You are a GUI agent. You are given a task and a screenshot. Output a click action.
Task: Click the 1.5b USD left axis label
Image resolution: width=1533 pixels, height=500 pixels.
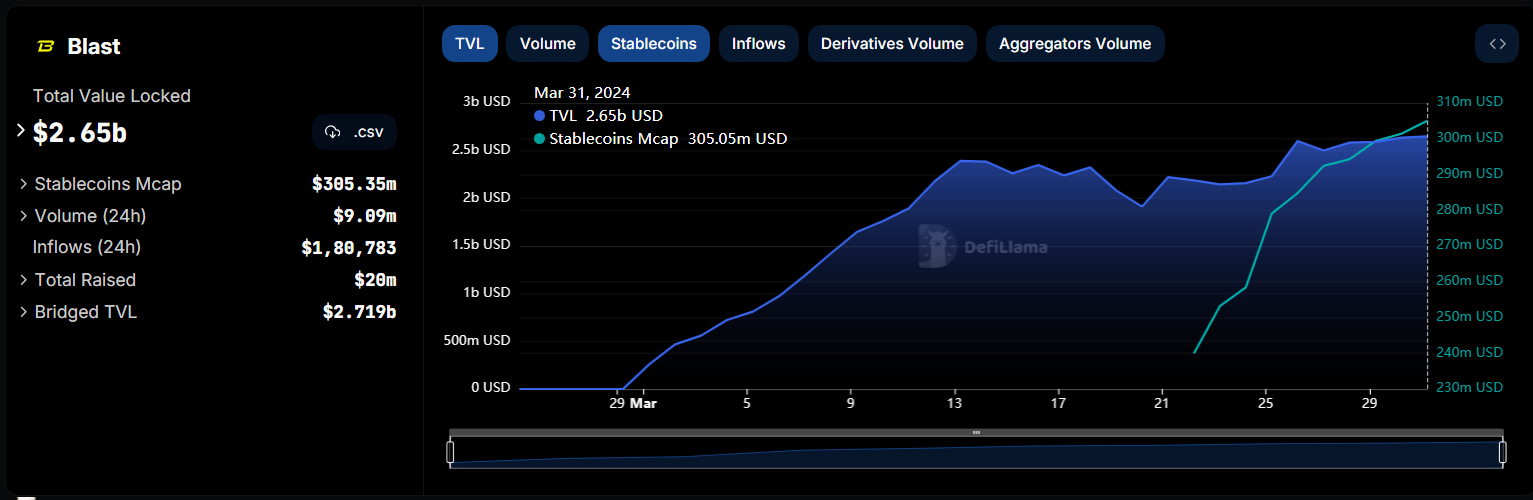[480, 245]
